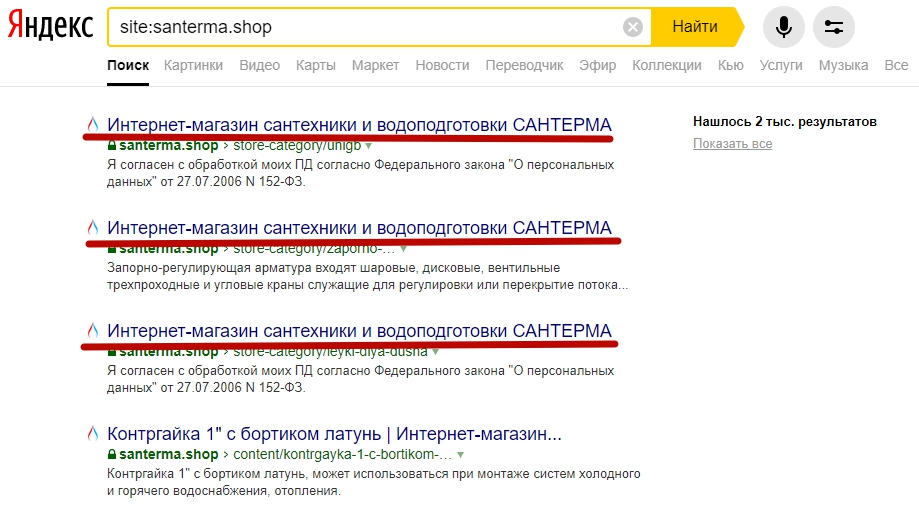The width and height of the screenshot is (919, 513).
Task: Switch to the Карты tab
Action: (315, 65)
